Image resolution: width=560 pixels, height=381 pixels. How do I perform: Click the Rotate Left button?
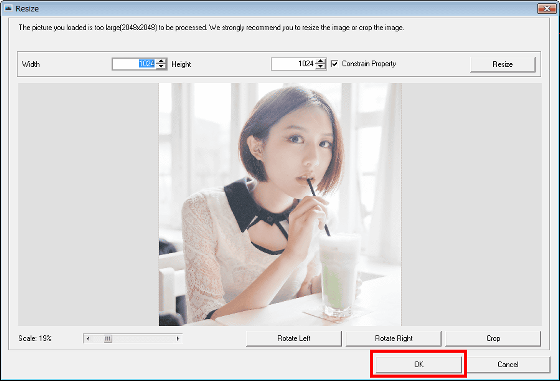click(294, 338)
